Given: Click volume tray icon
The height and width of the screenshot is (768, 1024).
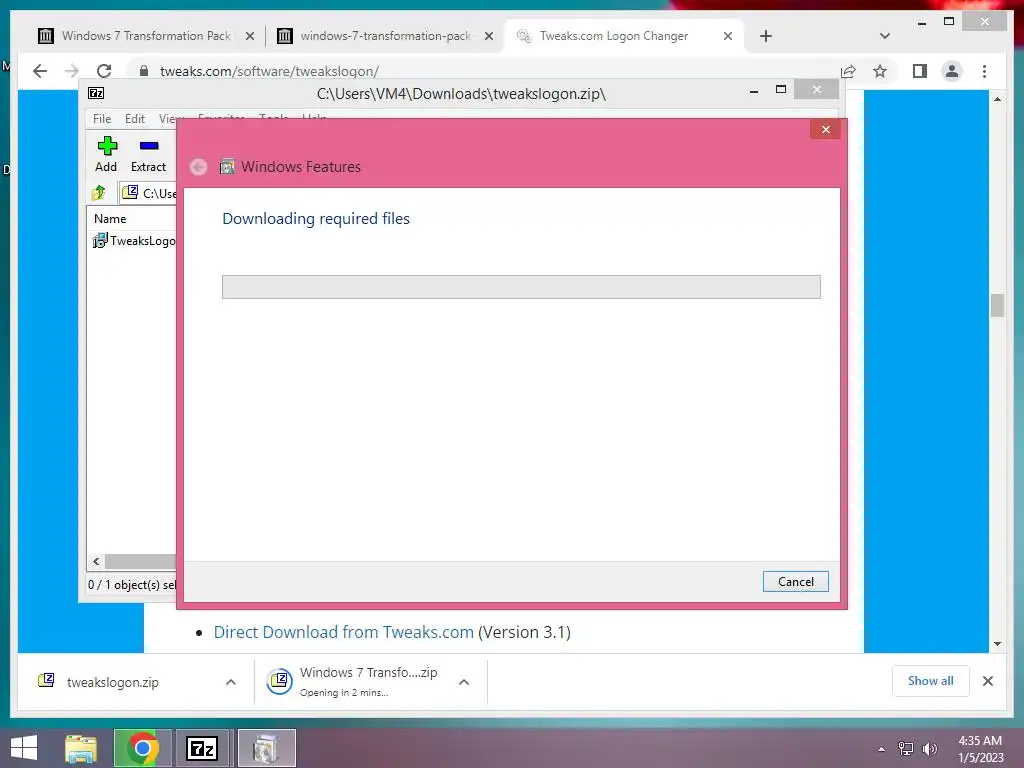Looking at the screenshot, I should point(930,749).
